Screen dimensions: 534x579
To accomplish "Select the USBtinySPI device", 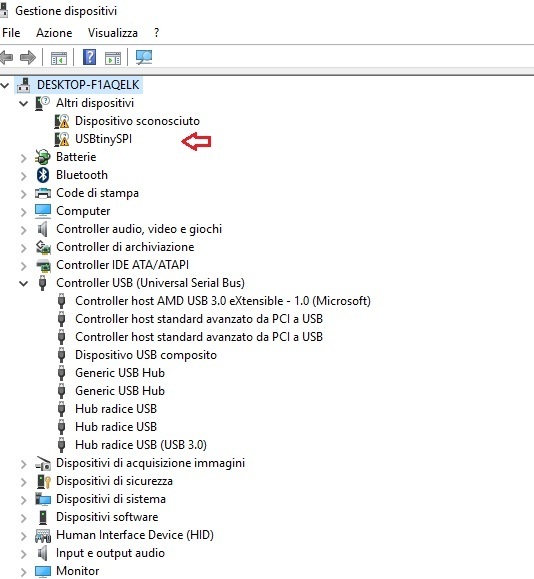I will pyautogui.click(x=103, y=139).
